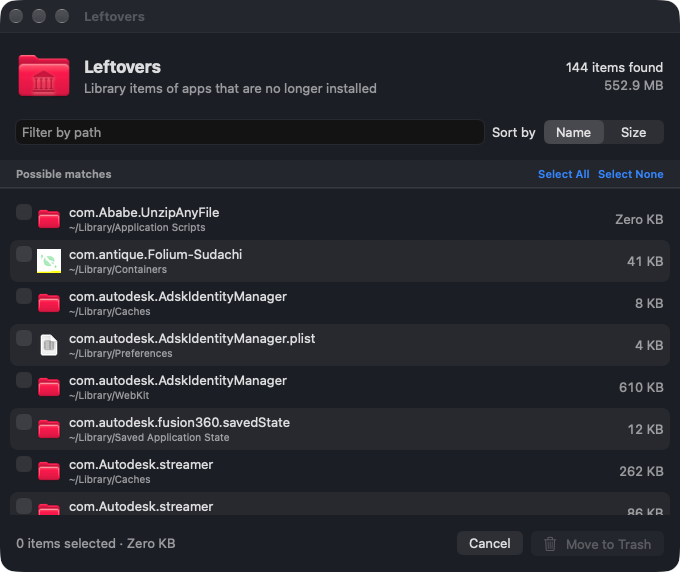The image size is (680, 572).
Task: Click the 262 KB size value
Action: pyautogui.click(x=641, y=471)
